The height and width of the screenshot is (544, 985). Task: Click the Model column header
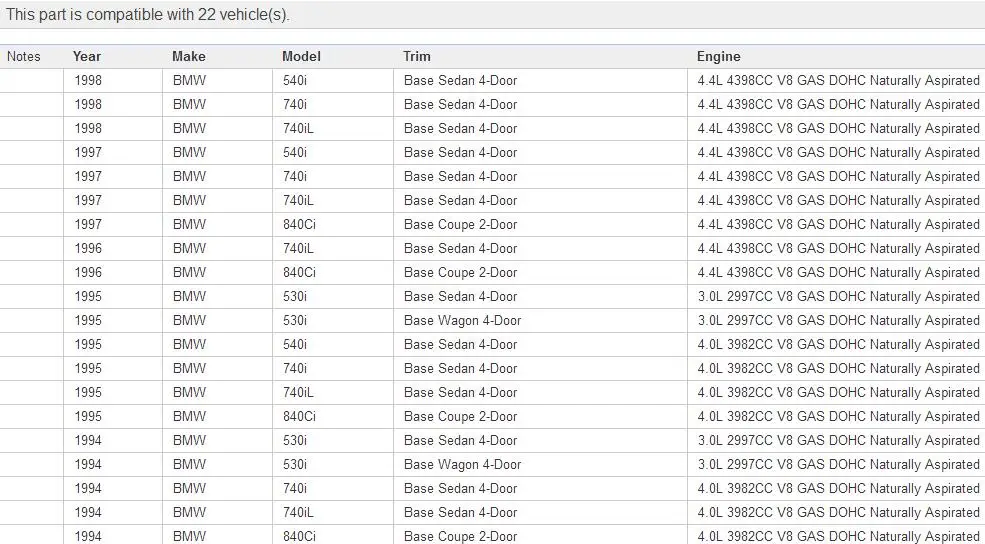pos(301,57)
